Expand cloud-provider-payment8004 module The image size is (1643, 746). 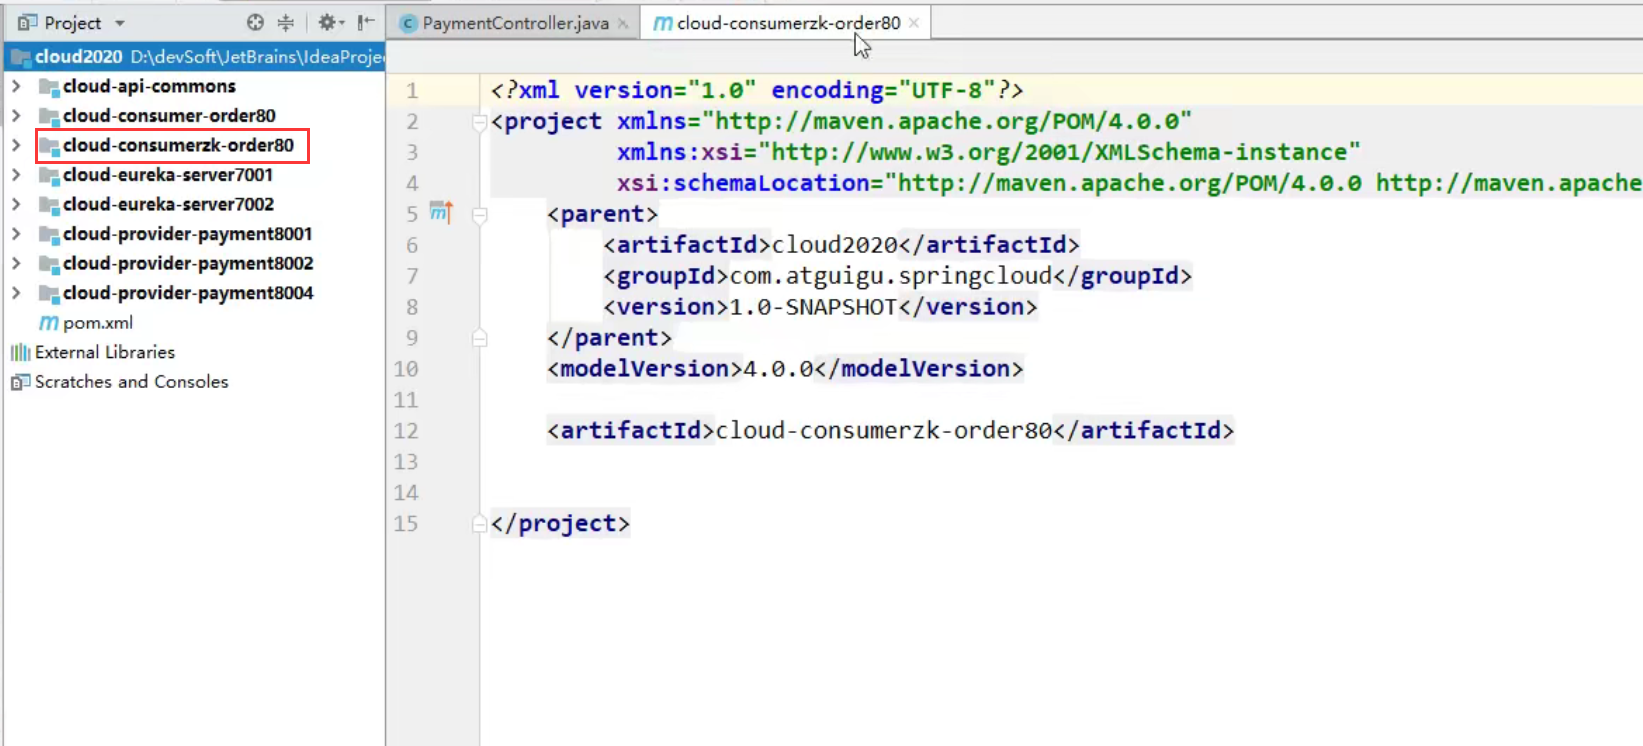[16, 293]
